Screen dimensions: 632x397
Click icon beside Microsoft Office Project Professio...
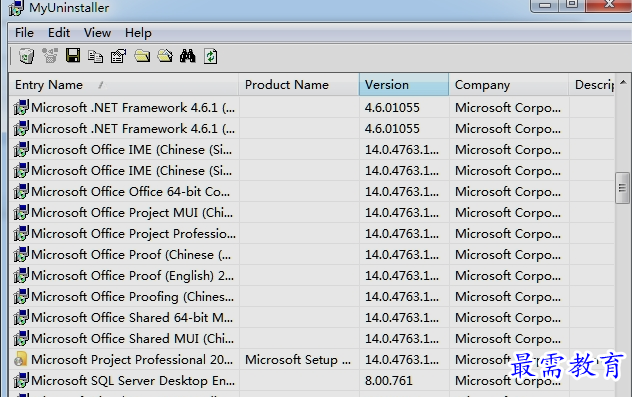click(21, 233)
